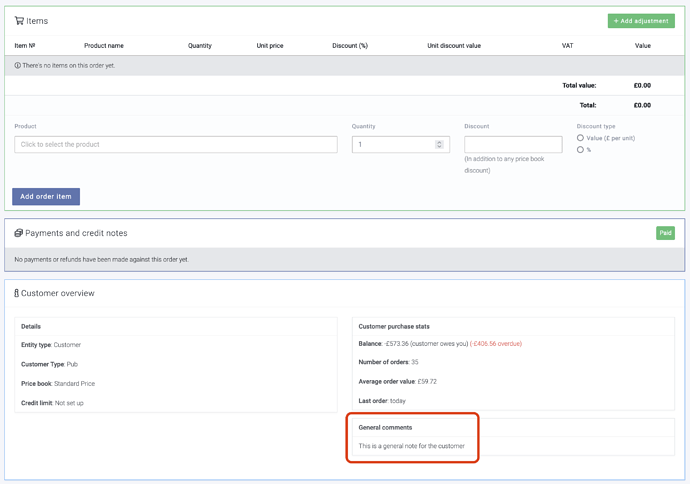Click the Quantity column header

pos(200,45)
